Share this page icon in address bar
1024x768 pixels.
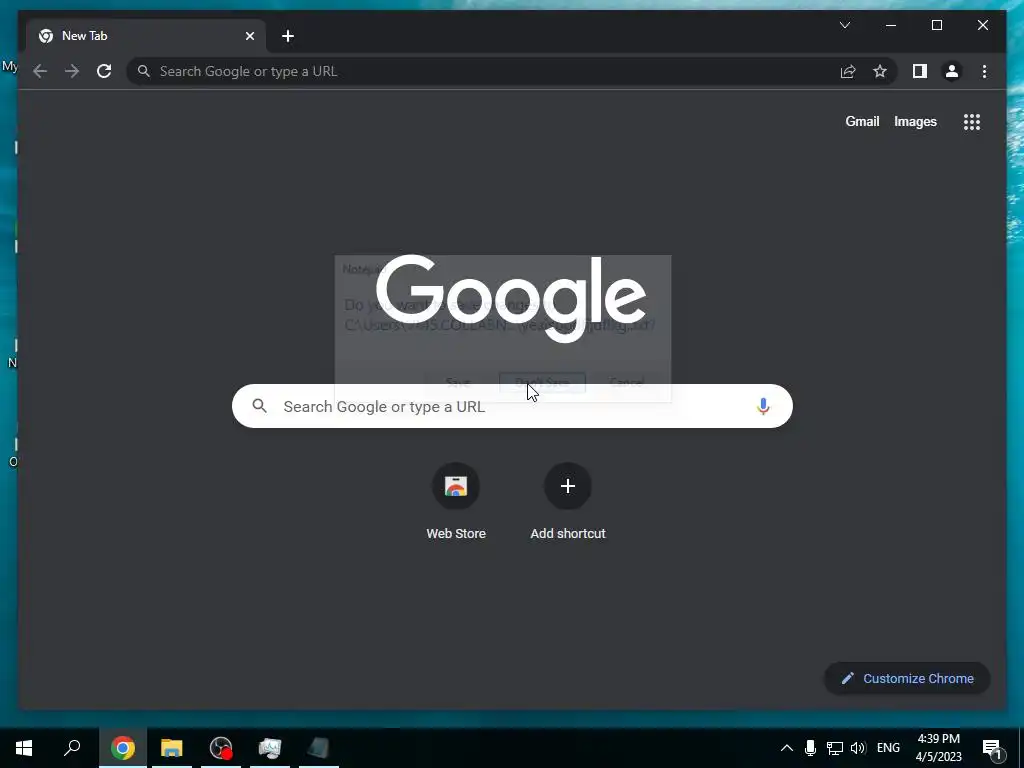click(x=848, y=71)
